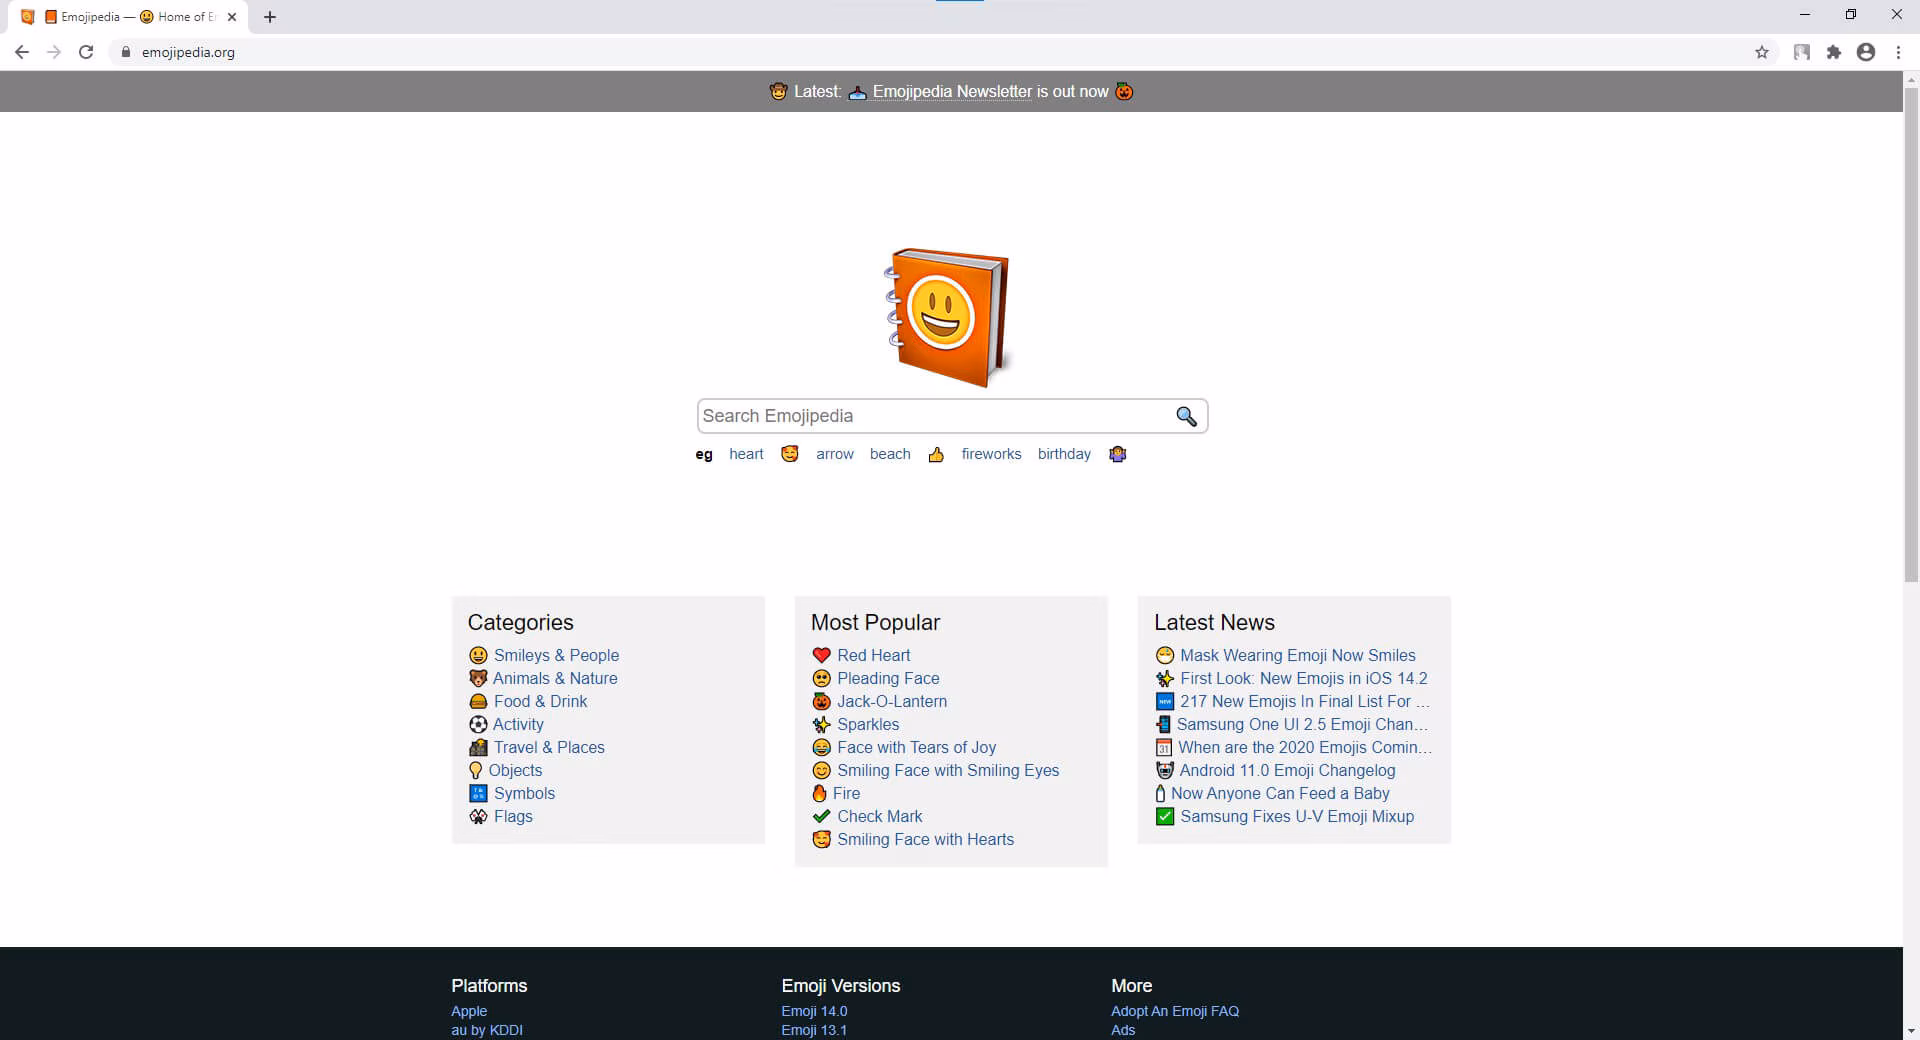Click the Check Mark emoji icon
Screen dimensions: 1920x1040
point(822,817)
